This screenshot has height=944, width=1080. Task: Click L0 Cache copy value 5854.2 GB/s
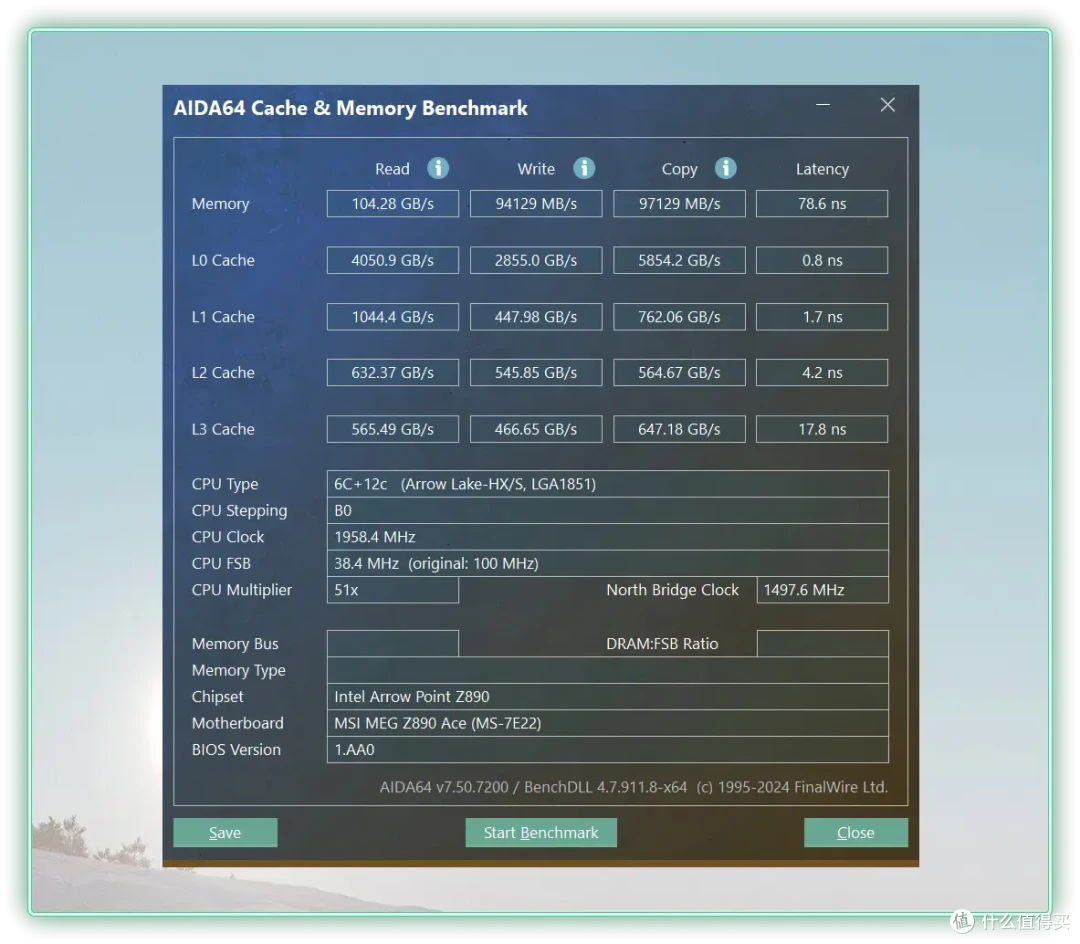pos(679,260)
